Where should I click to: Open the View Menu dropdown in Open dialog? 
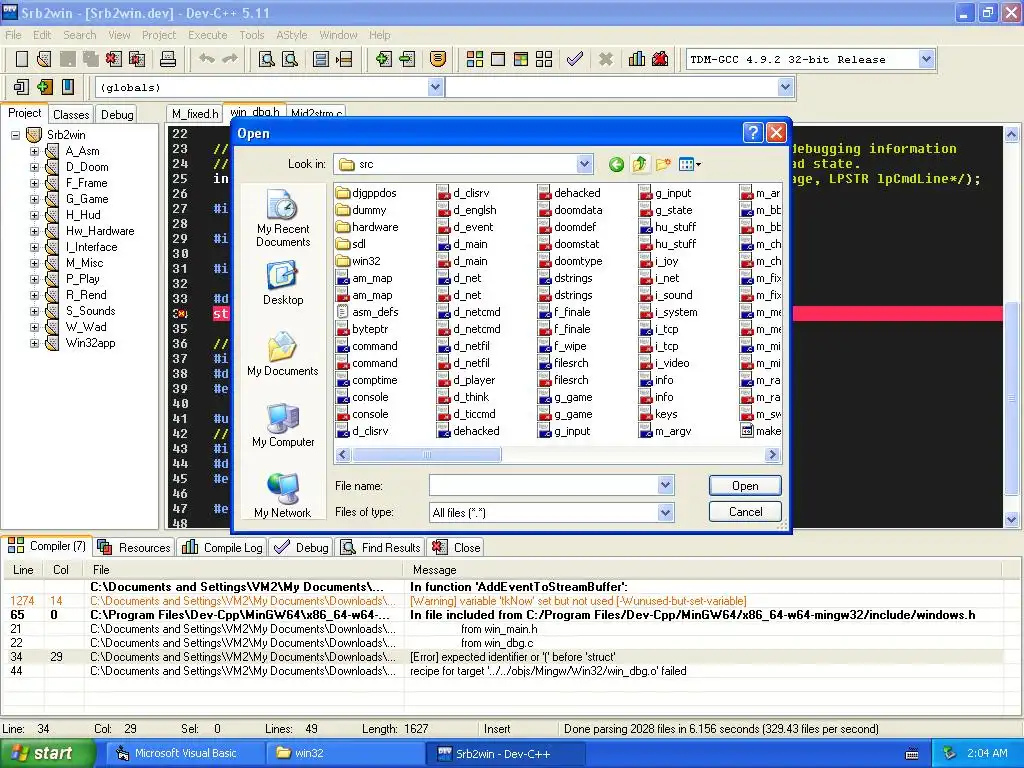point(690,165)
